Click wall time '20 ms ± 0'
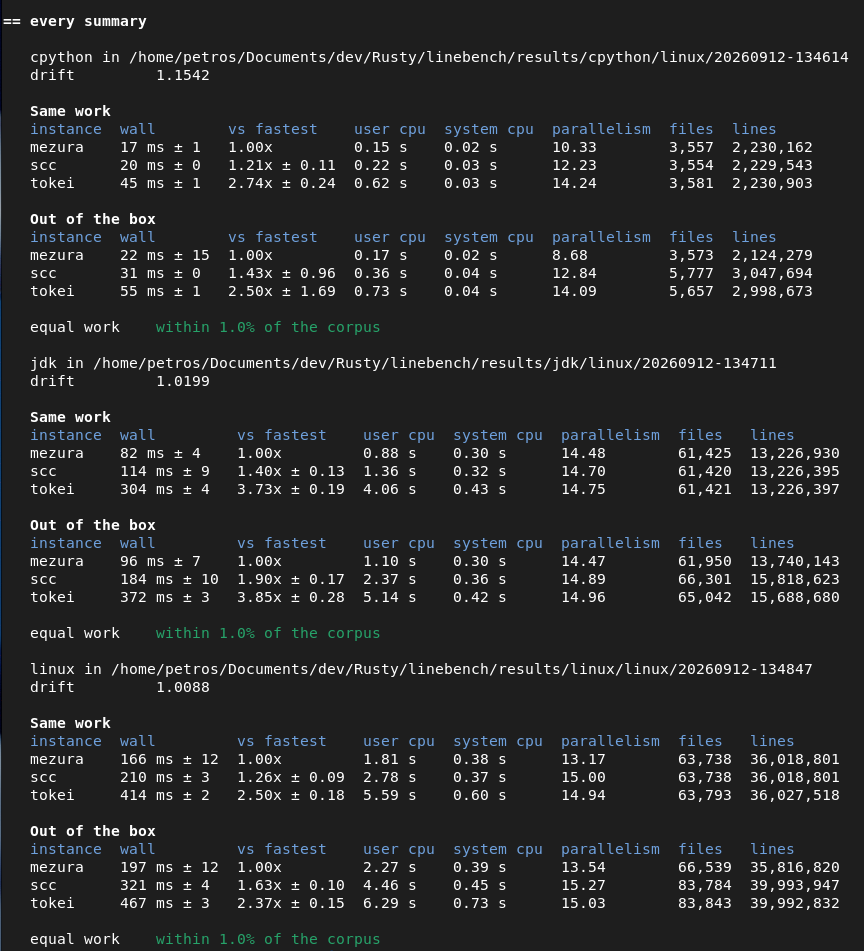The height and width of the screenshot is (951, 864). tap(160, 165)
